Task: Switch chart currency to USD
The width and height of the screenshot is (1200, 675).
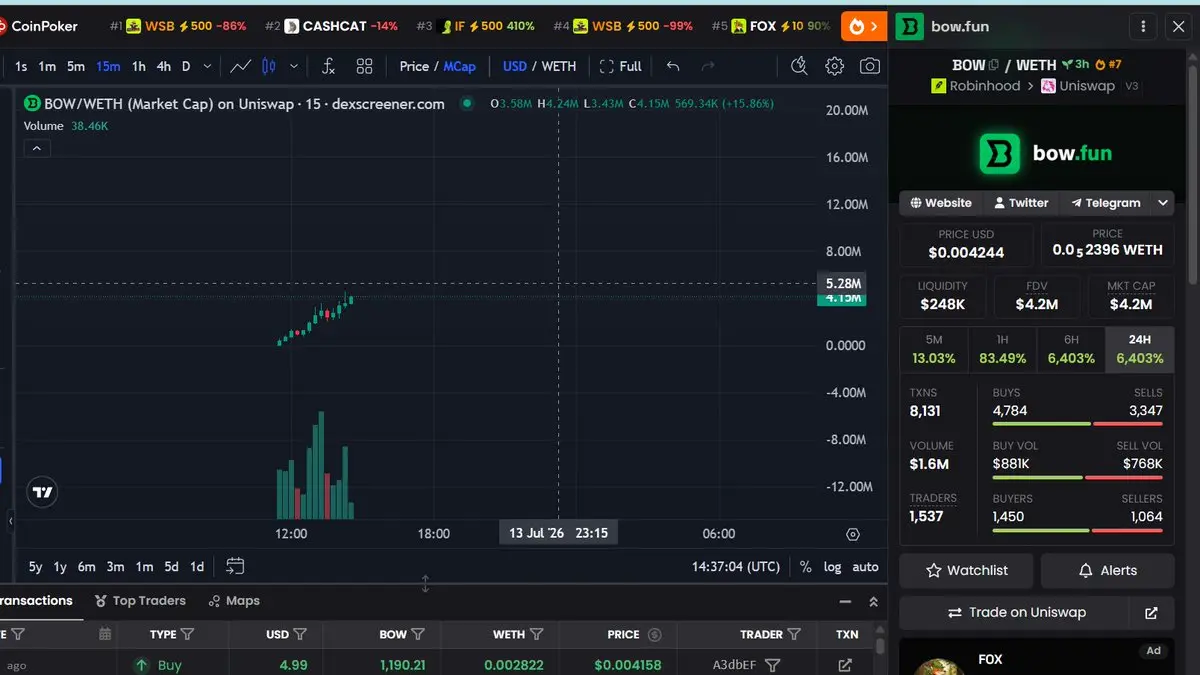Action: pyautogui.click(x=515, y=66)
